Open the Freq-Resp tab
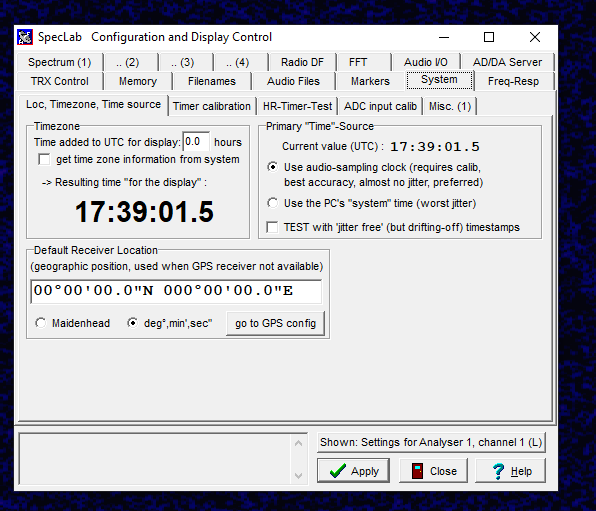This screenshot has width=596, height=511. point(514,81)
